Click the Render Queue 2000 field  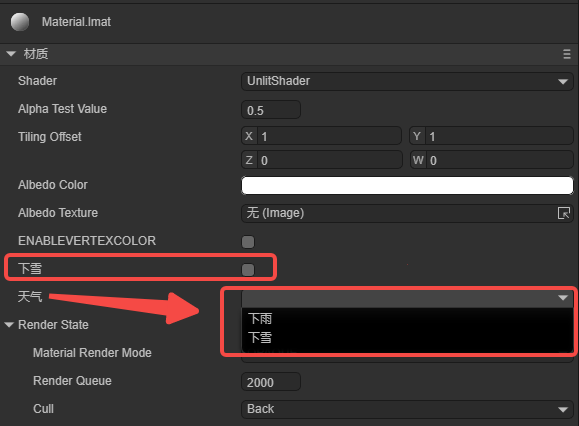tap(271, 382)
